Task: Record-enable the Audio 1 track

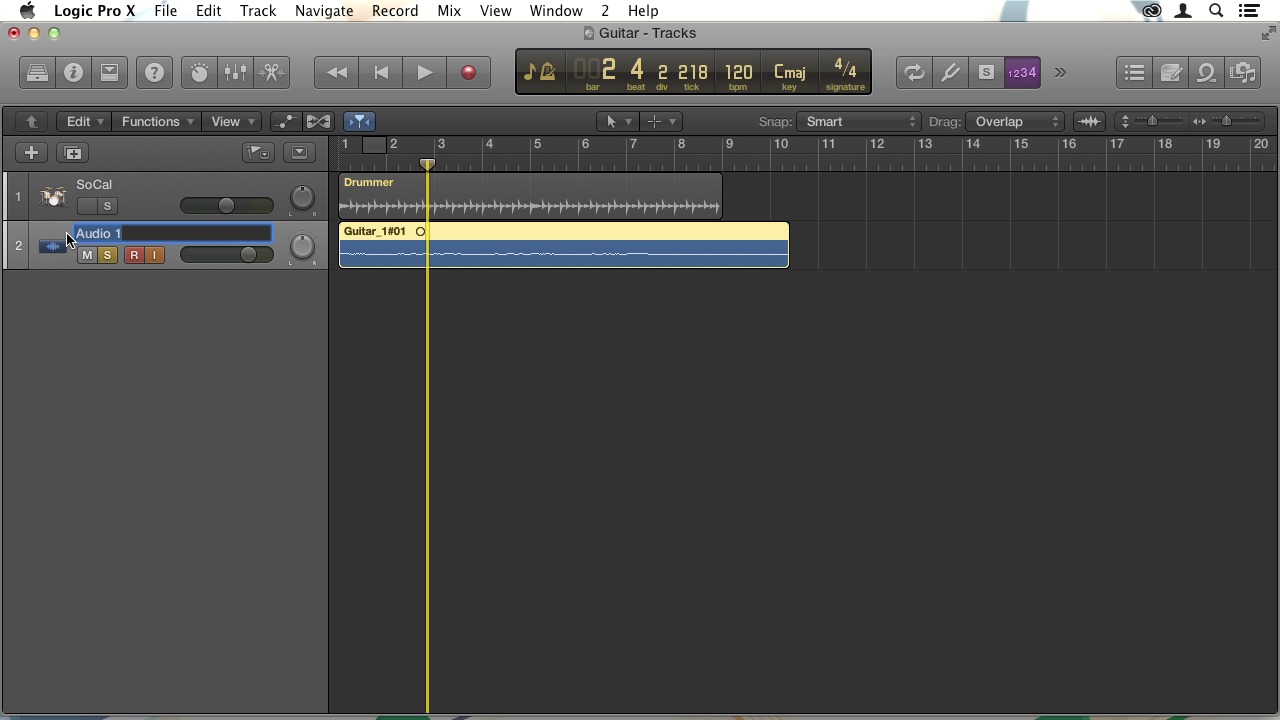Action: point(134,256)
